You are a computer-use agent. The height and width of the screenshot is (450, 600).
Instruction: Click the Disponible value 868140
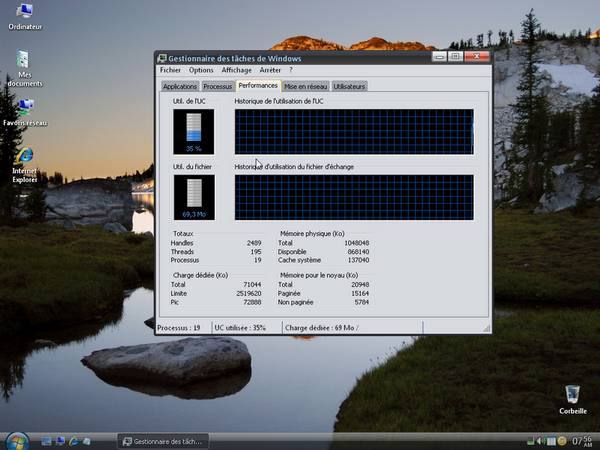[358, 252]
